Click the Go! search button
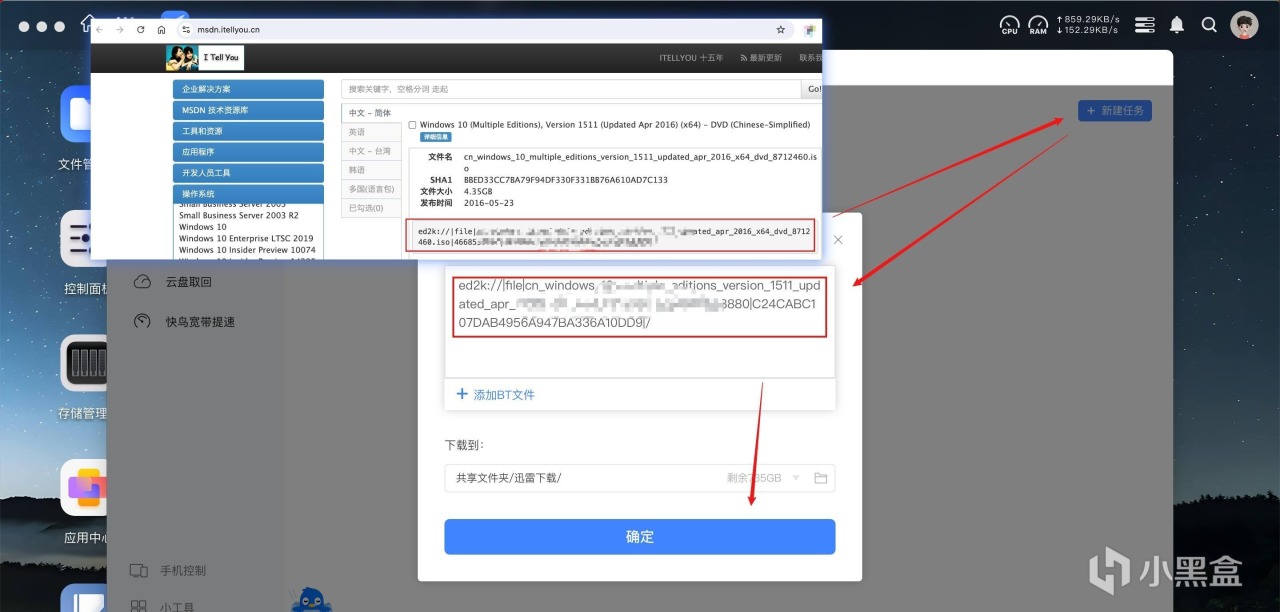This screenshot has width=1280, height=612. click(813, 89)
